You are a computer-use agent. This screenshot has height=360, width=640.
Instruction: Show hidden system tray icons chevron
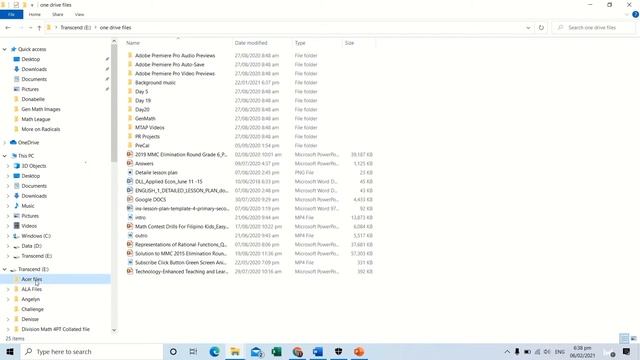[507, 352]
